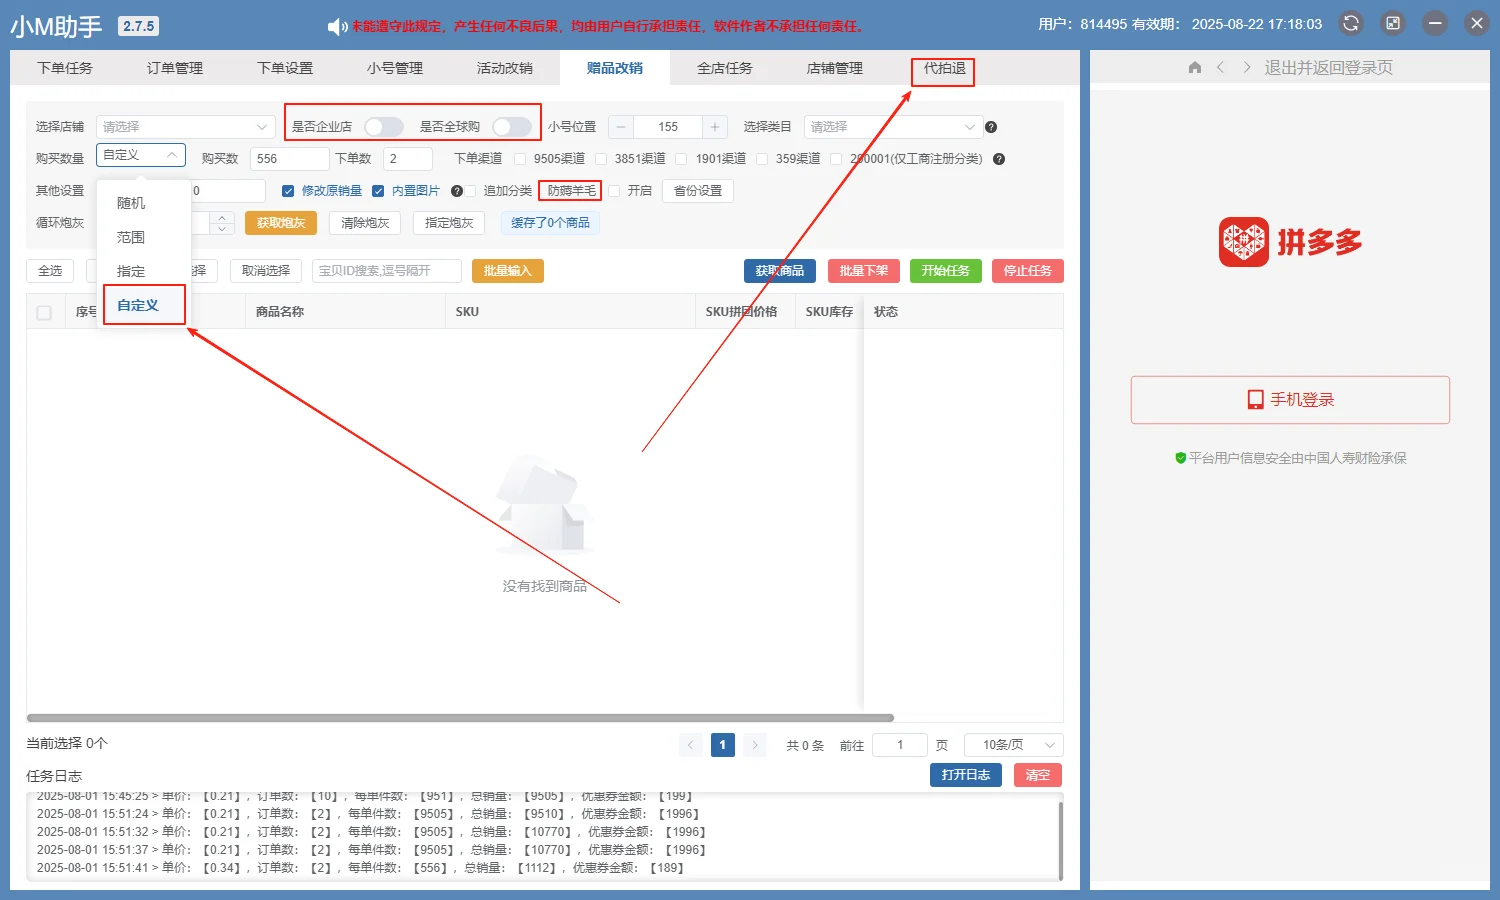Switch to the 订单管理 tab
The width and height of the screenshot is (1500, 900).
pyautogui.click(x=175, y=68)
